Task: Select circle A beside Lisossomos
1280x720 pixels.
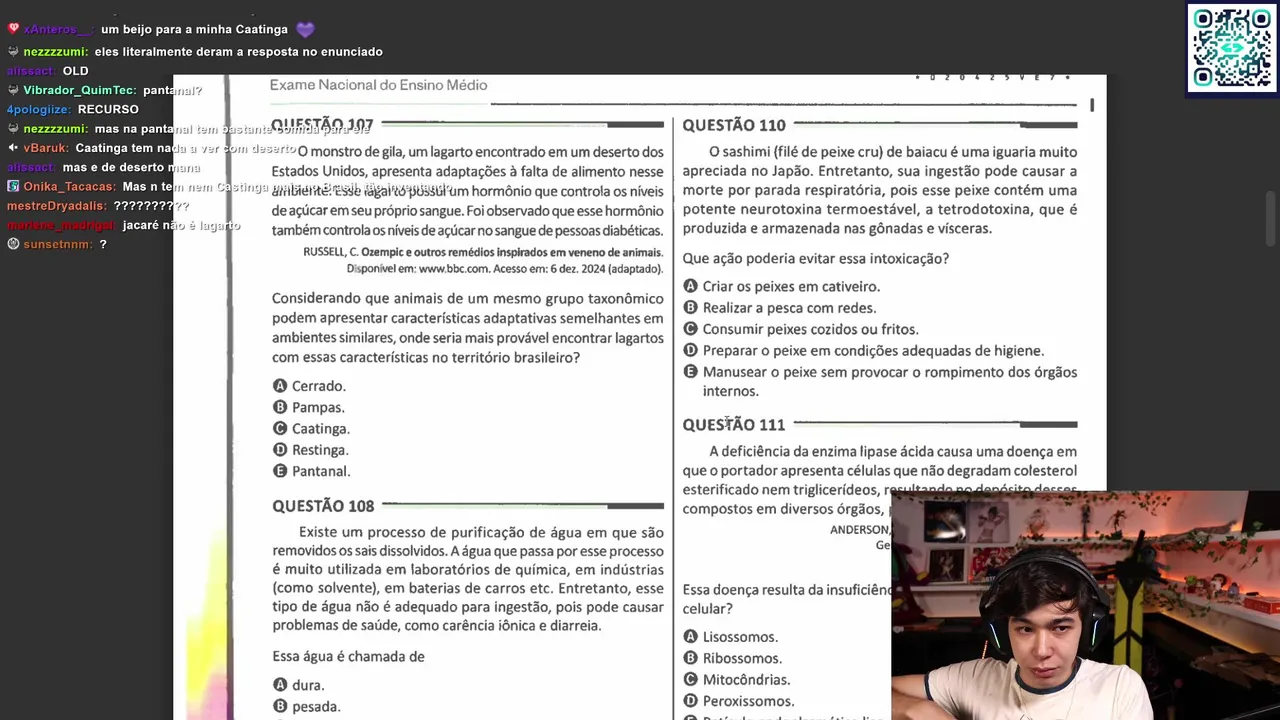Action: 690,637
